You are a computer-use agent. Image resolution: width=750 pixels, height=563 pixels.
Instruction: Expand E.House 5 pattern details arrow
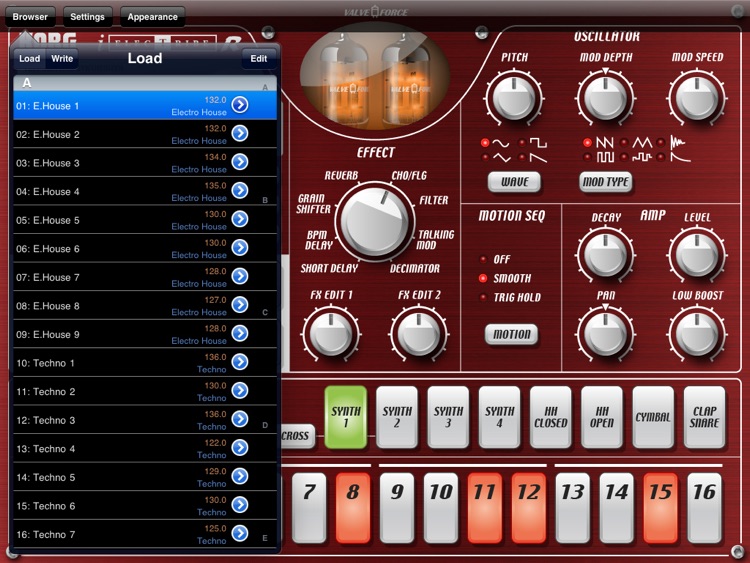(240, 219)
